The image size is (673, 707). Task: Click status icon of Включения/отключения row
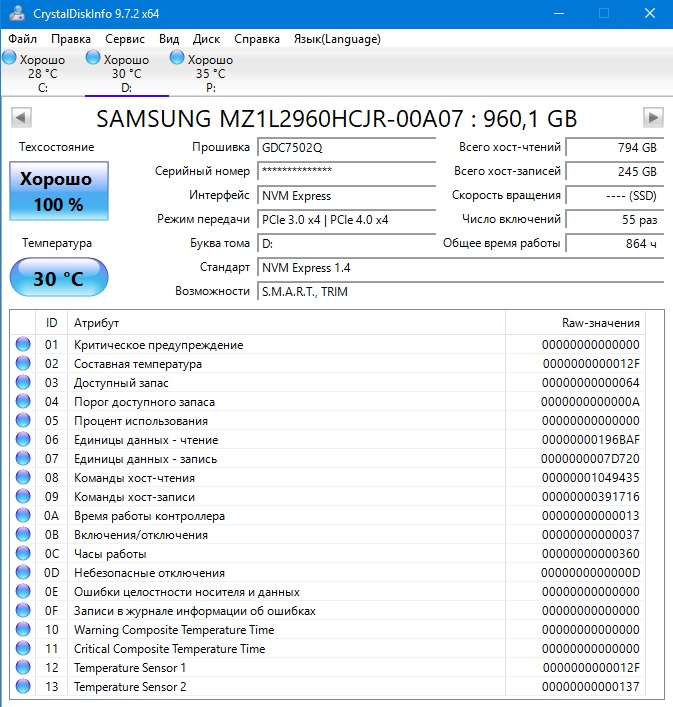coord(23,534)
